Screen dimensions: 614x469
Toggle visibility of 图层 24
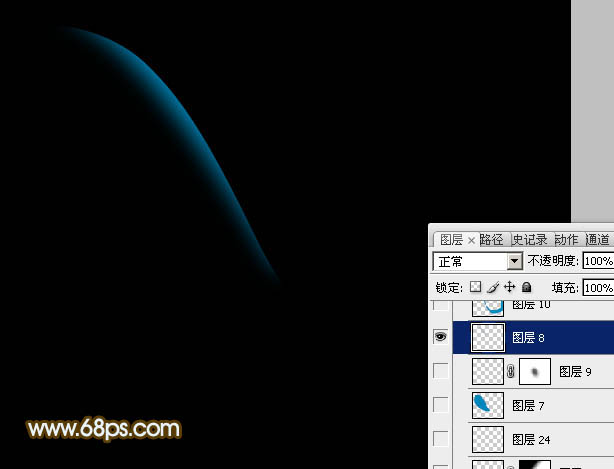pos(440,439)
